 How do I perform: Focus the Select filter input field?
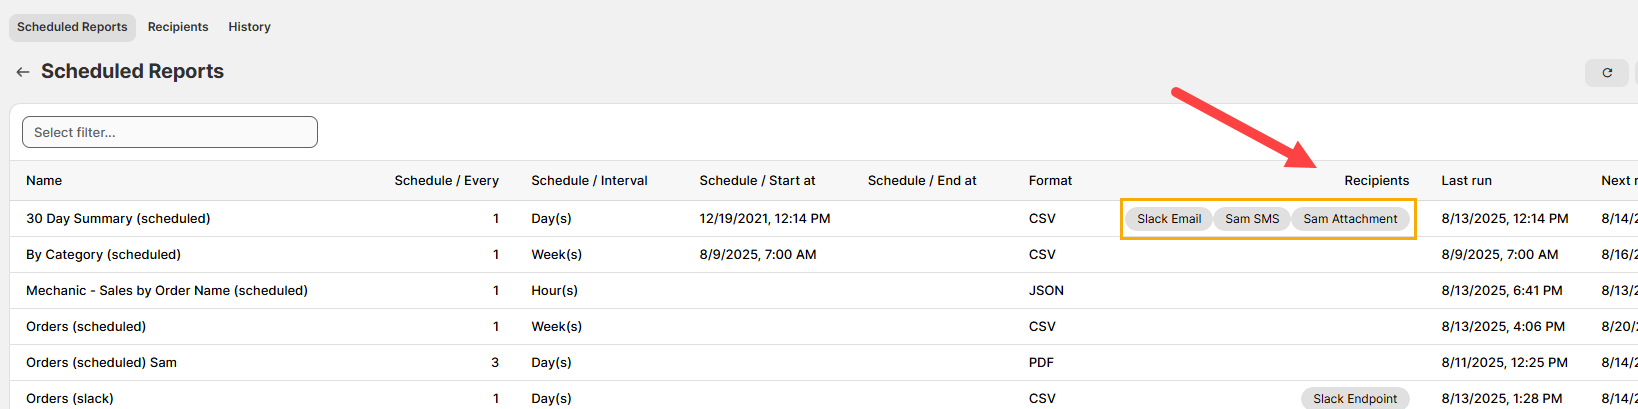tap(170, 132)
